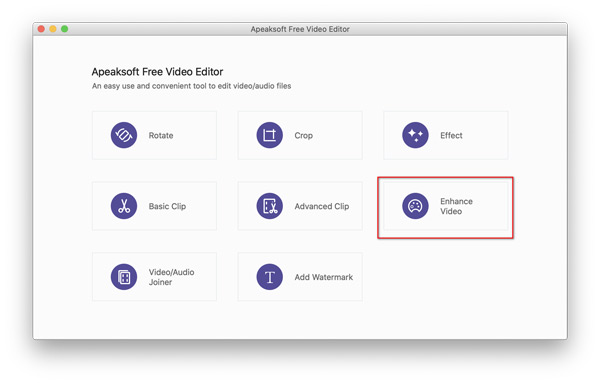
Task: Click the Enhance Video palette icon
Action: [415, 206]
